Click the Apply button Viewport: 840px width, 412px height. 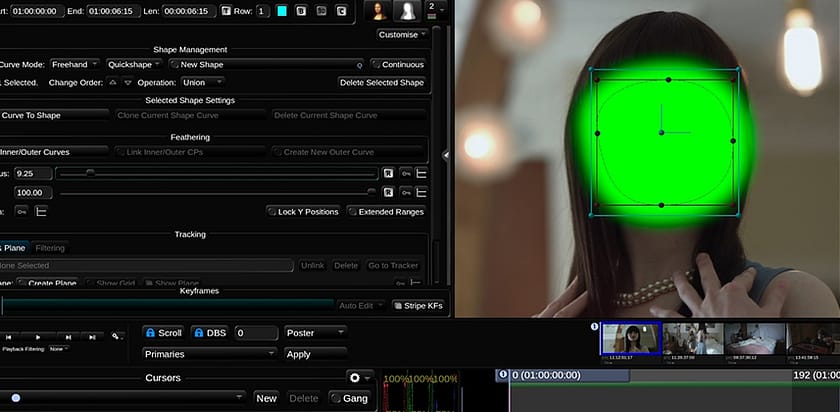tap(316, 354)
